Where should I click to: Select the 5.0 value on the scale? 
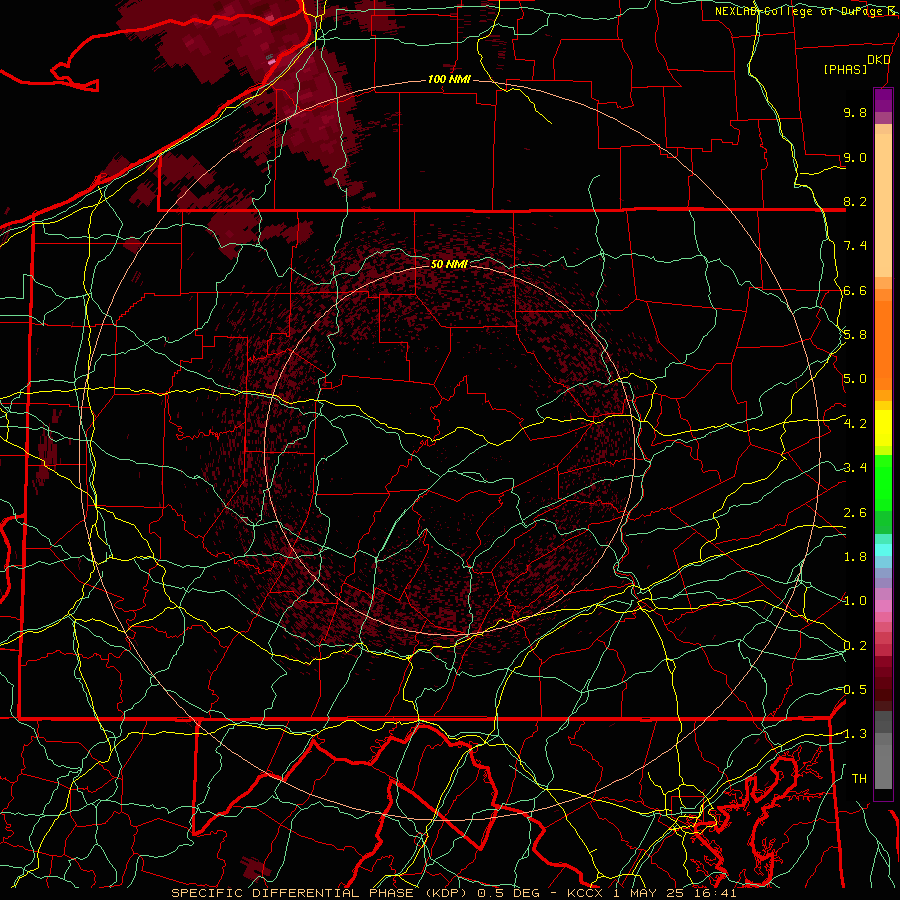pyautogui.click(x=855, y=379)
